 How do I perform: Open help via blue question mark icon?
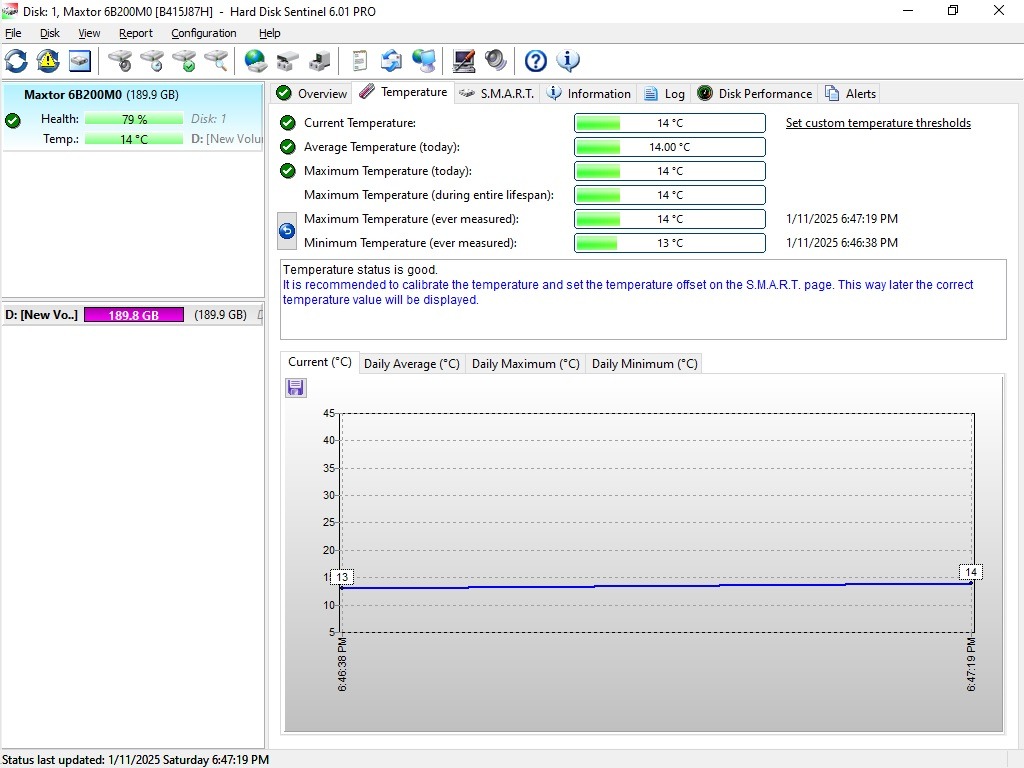pyautogui.click(x=536, y=61)
